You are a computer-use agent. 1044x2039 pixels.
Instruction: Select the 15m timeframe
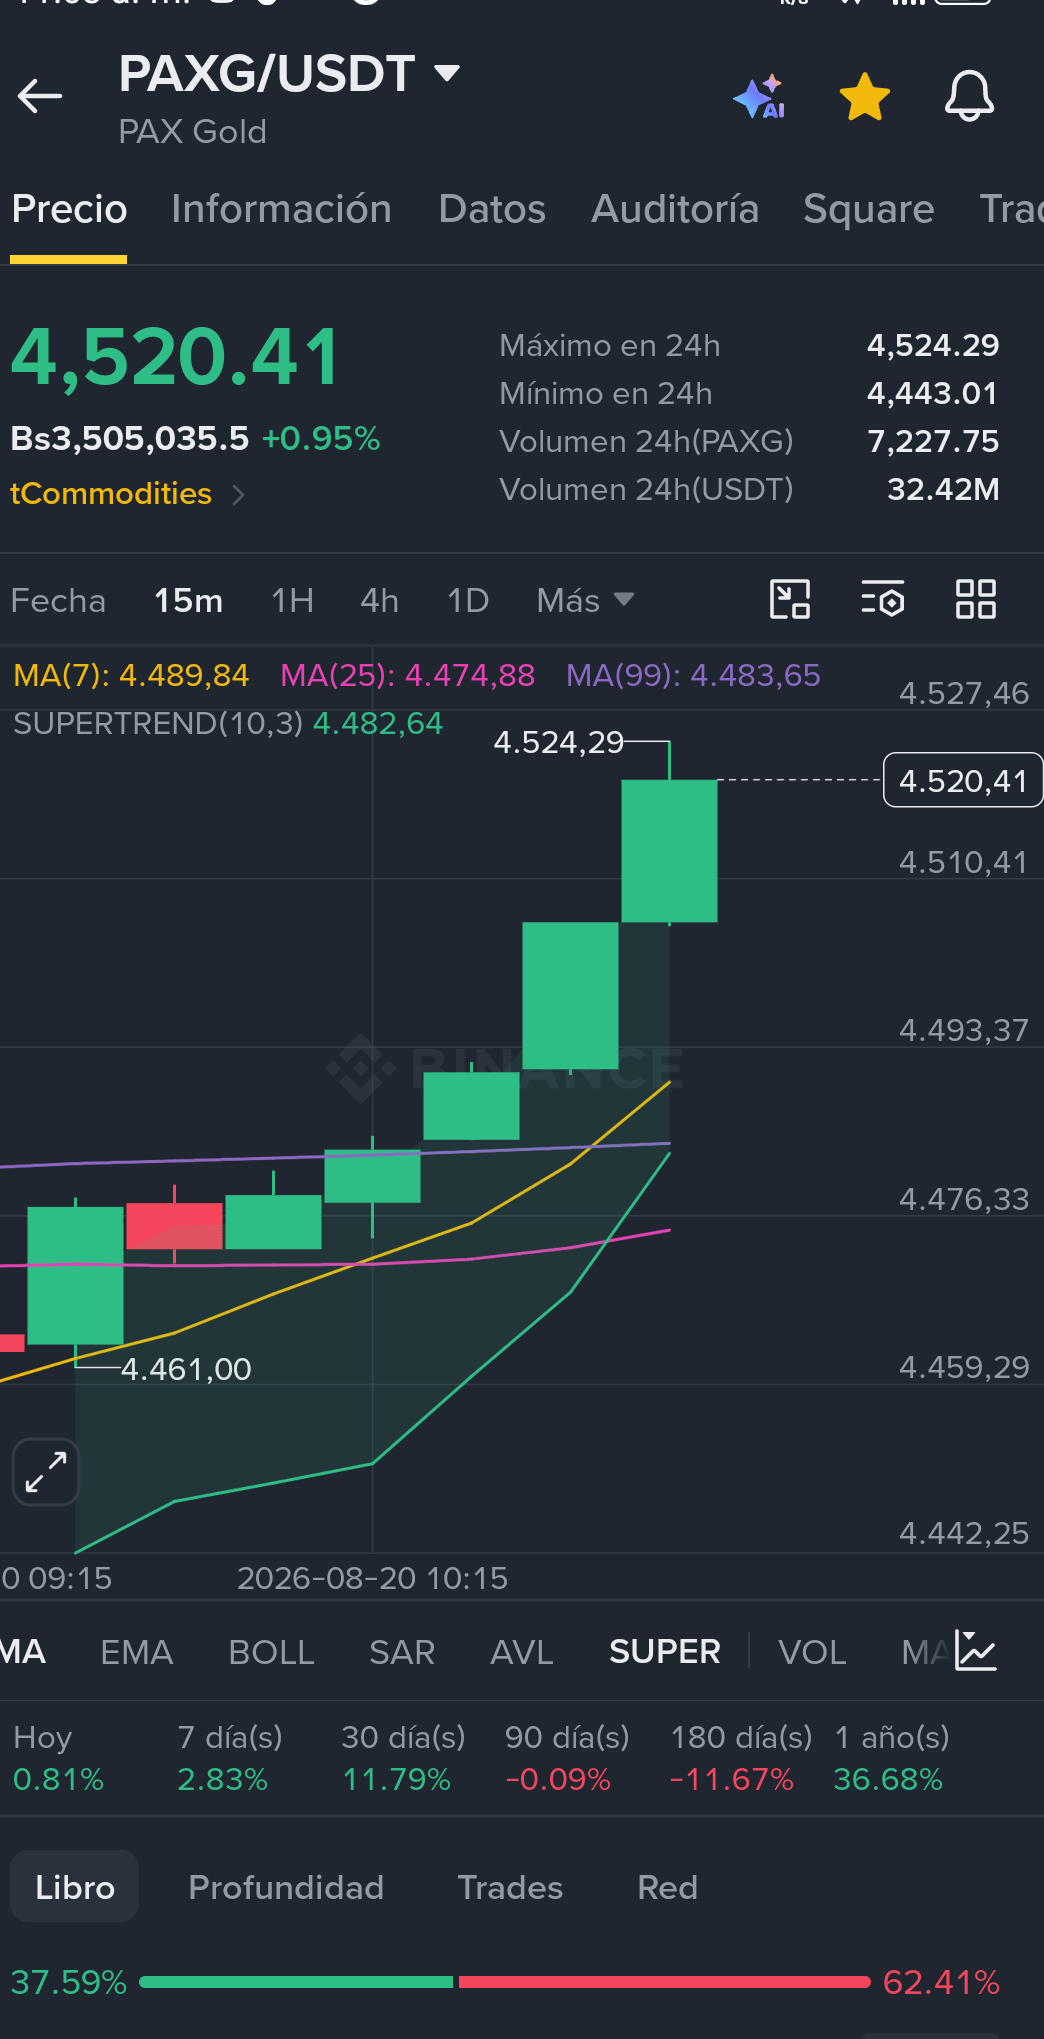pos(188,601)
